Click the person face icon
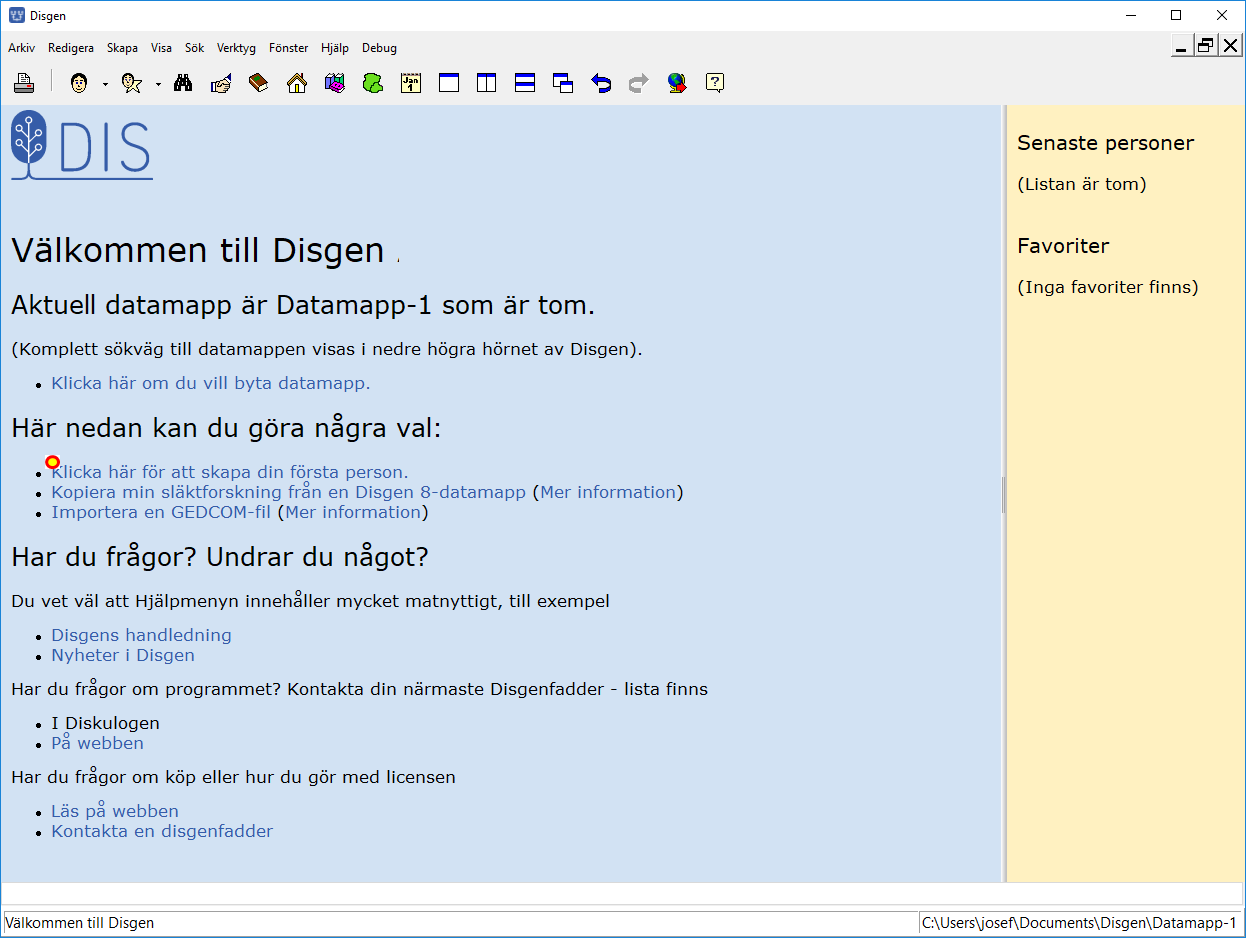Screen dimensions: 1246x938 pos(78,83)
